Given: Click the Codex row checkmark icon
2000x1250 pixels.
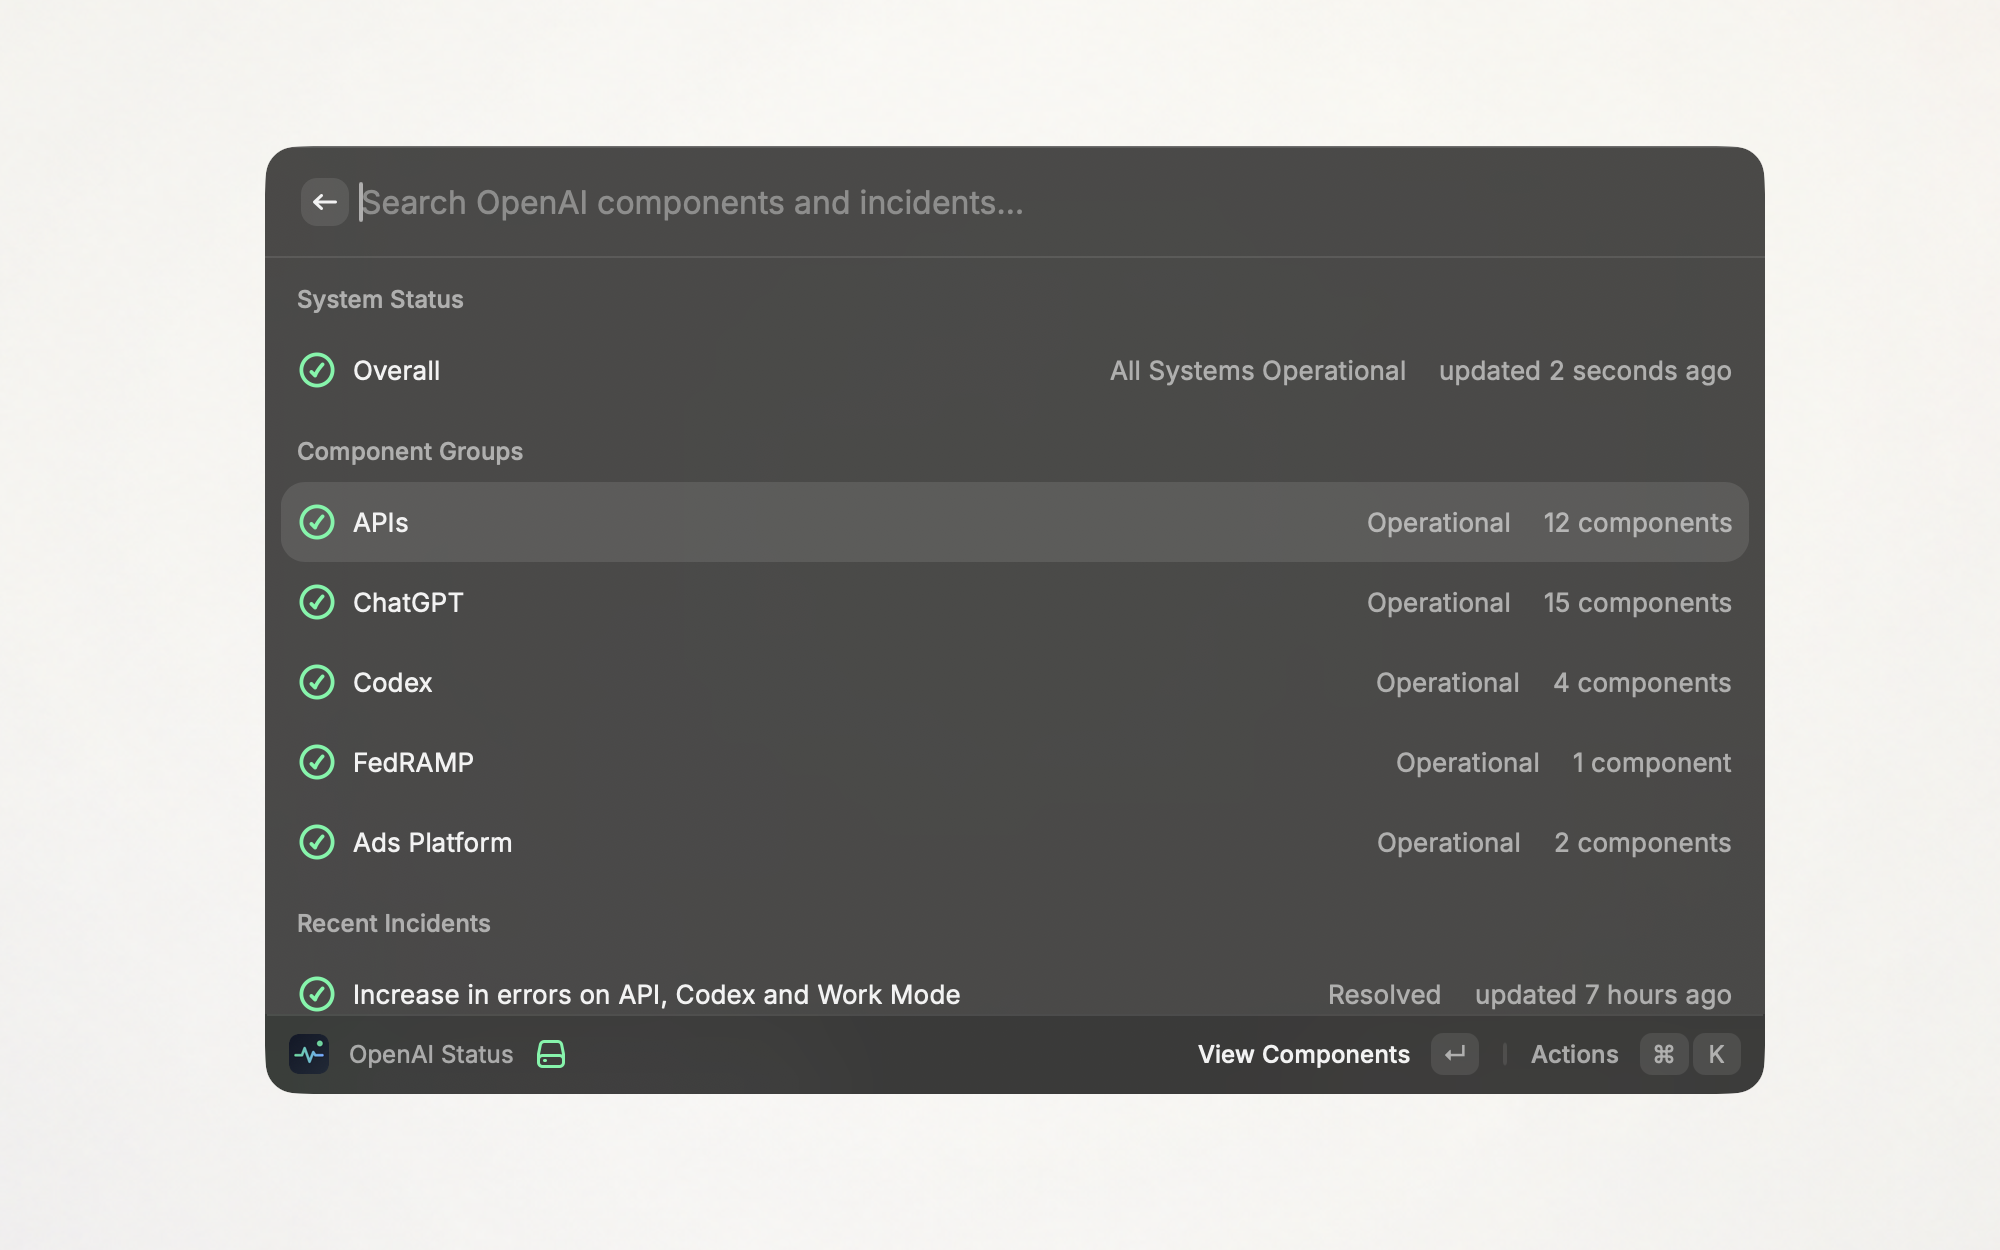Looking at the screenshot, I should [317, 682].
